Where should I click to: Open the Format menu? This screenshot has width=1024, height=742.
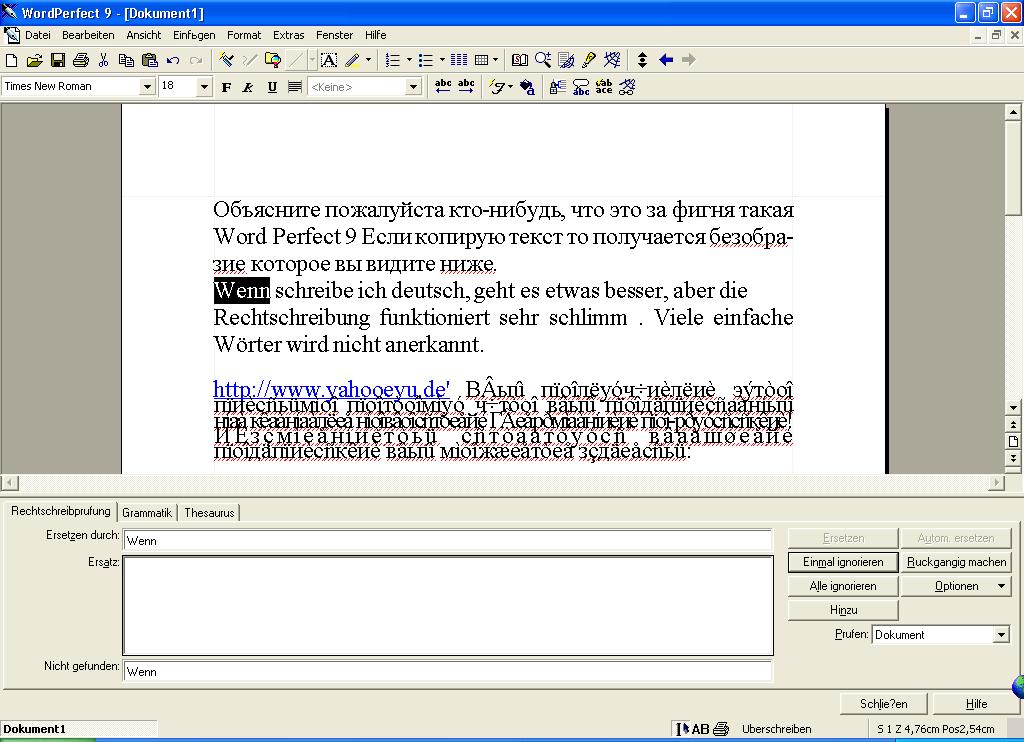pyautogui.click(x=244, y=35)
